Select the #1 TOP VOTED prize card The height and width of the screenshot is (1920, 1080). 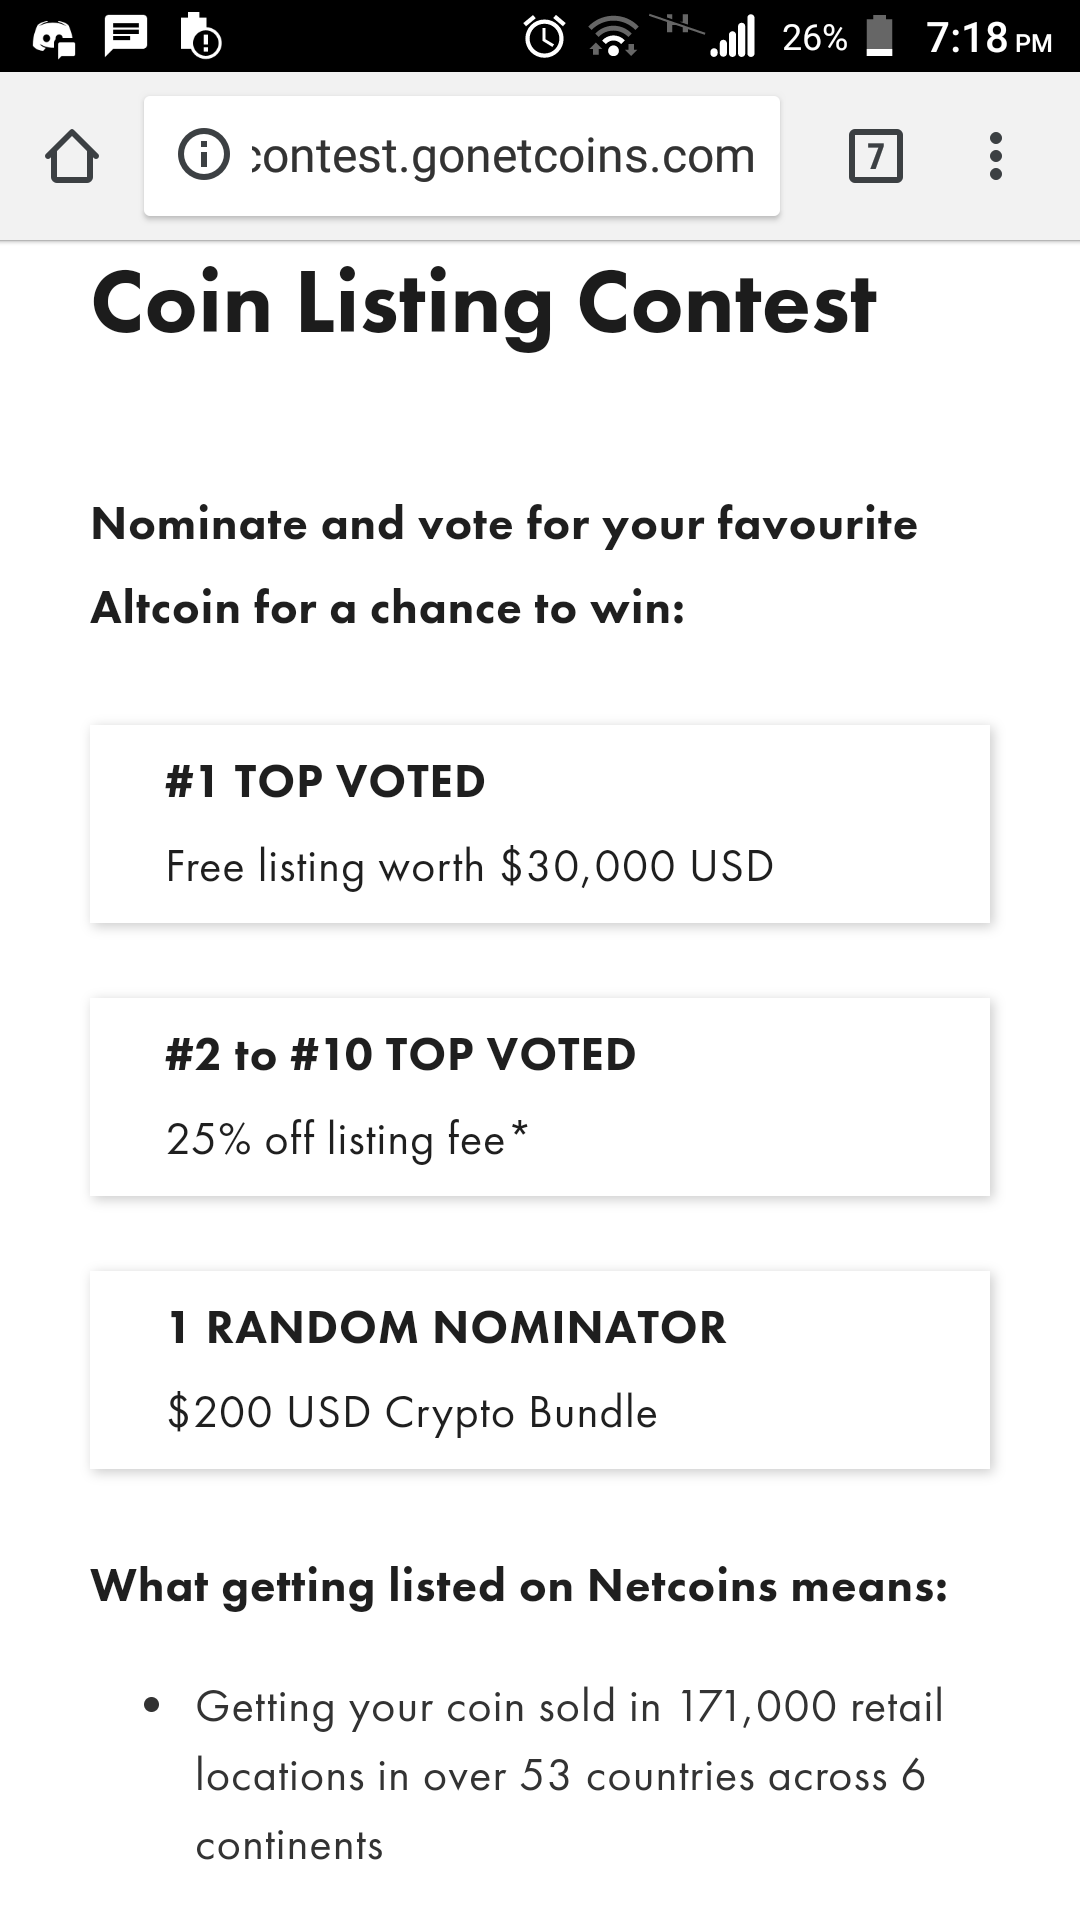click(x=540, y=824)
